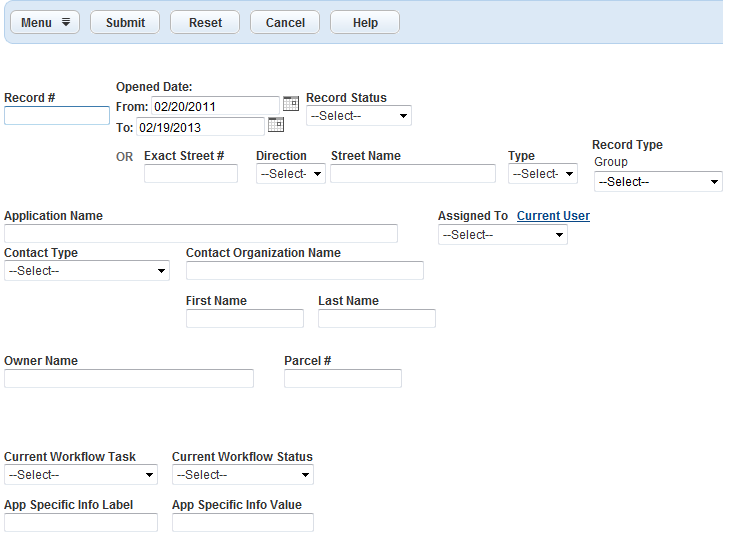Open the Record Type Group dropdown
Image resolution: width=729 pixels, height=540 pixels.
click(x=658, y=182)
